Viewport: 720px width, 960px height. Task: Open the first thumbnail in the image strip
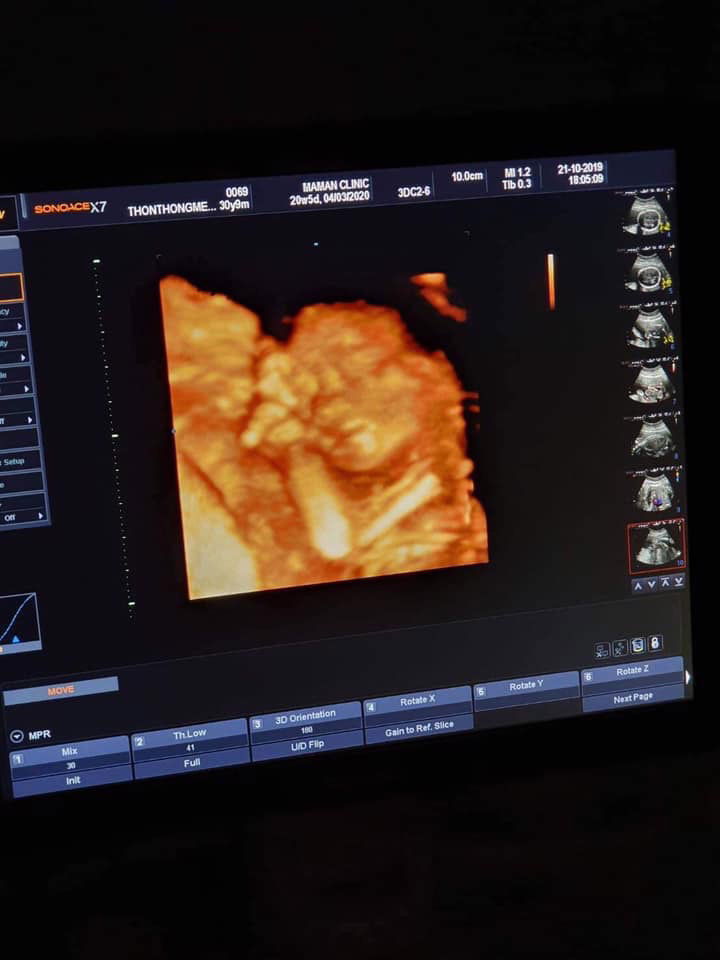pyautogui.click(x=647, y=214)
